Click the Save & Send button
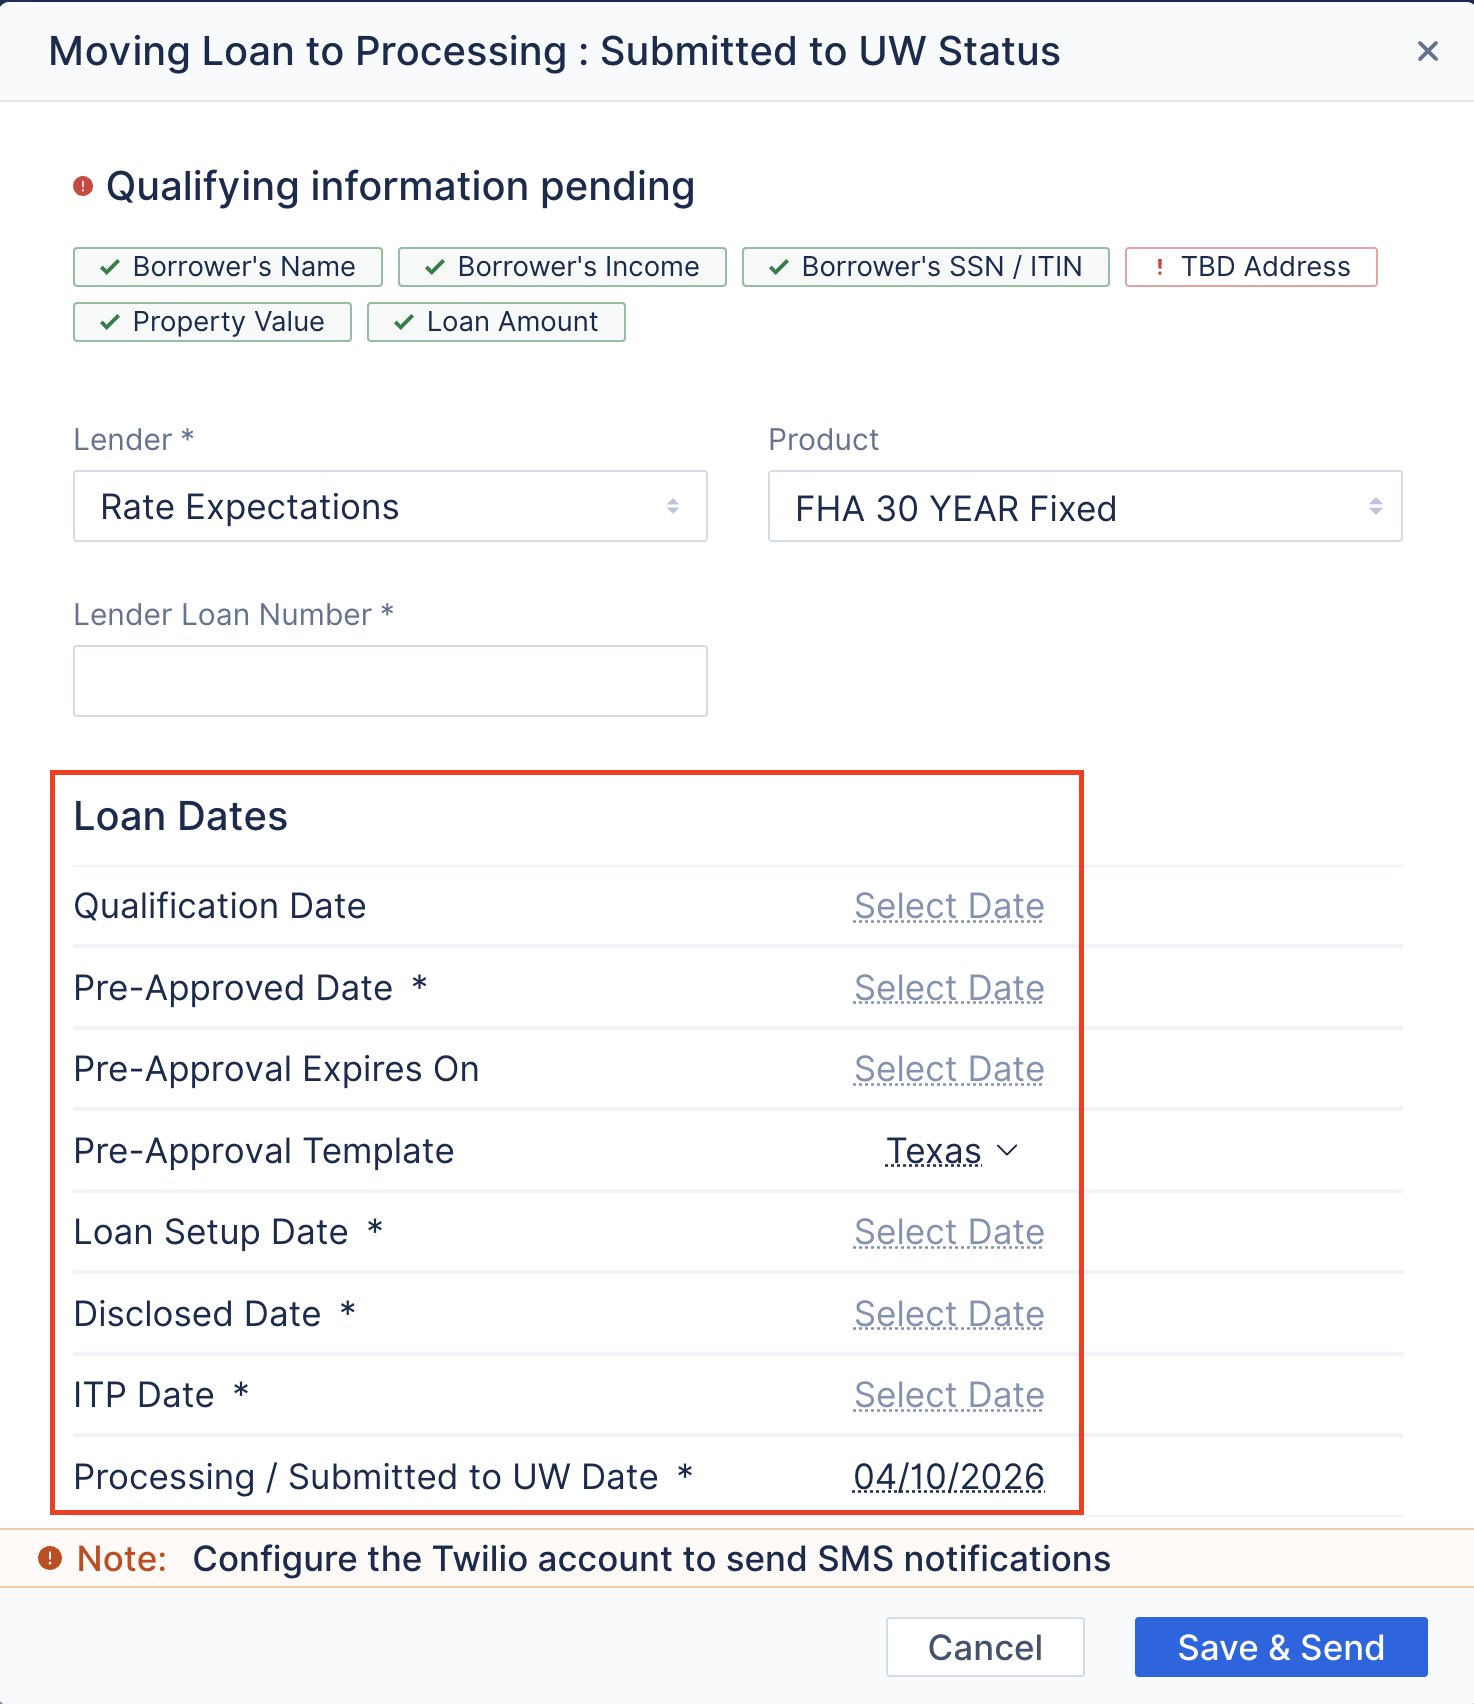Viewport: 1474px width, 1704px height. coord(1281,1647)
